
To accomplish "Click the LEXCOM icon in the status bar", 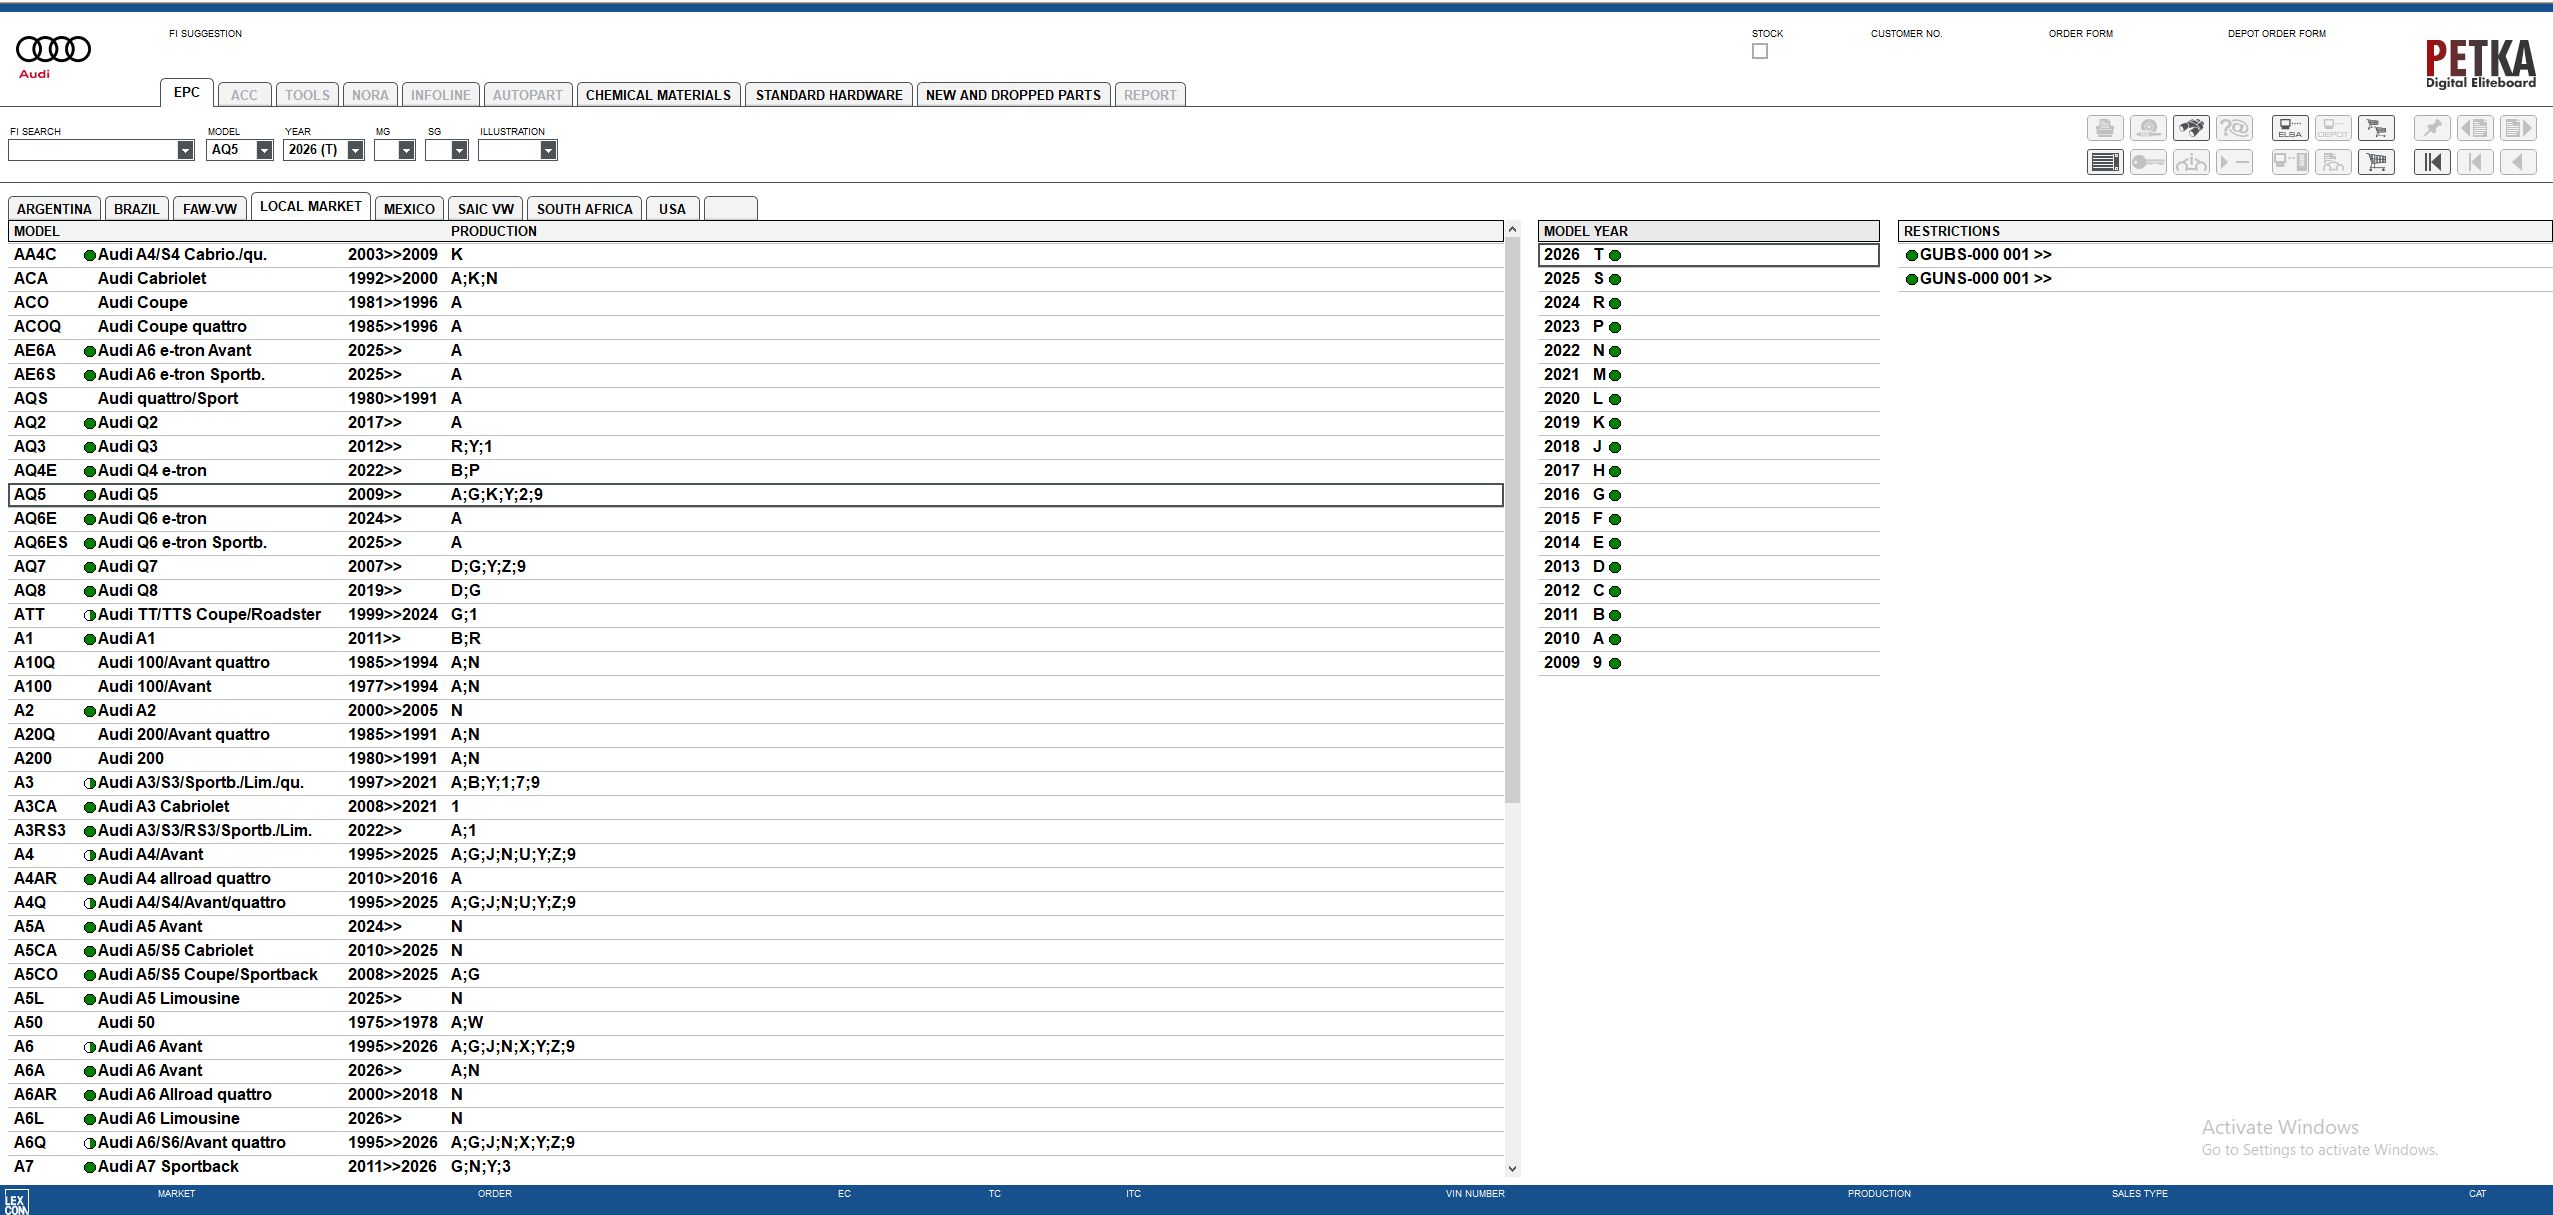I will pos(16,1201).
